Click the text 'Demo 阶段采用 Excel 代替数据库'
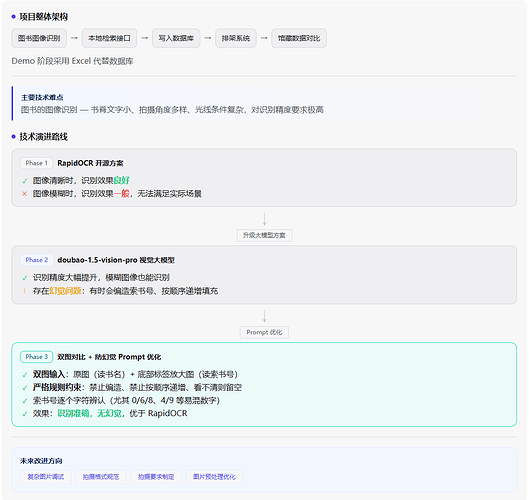 (x=73, y=61)
